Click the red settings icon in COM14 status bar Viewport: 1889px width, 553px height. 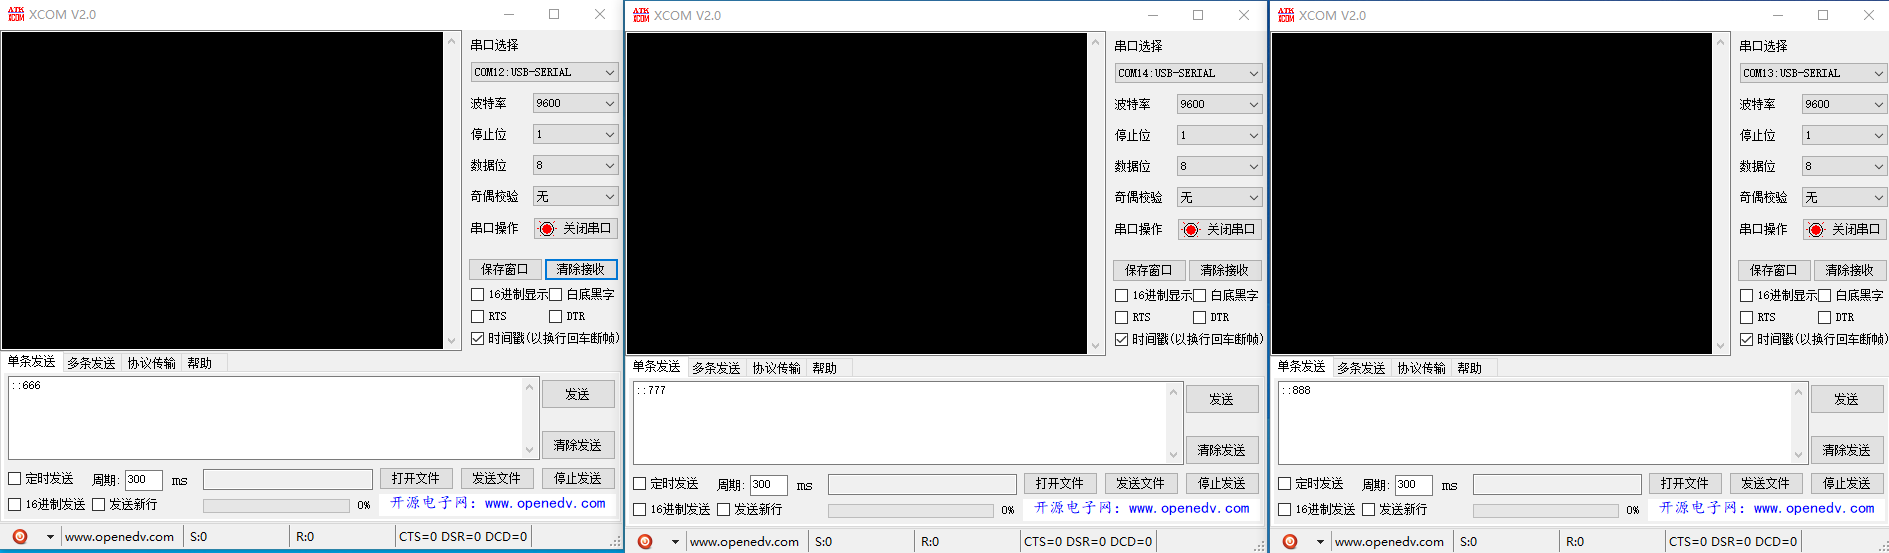pos(645,541)
